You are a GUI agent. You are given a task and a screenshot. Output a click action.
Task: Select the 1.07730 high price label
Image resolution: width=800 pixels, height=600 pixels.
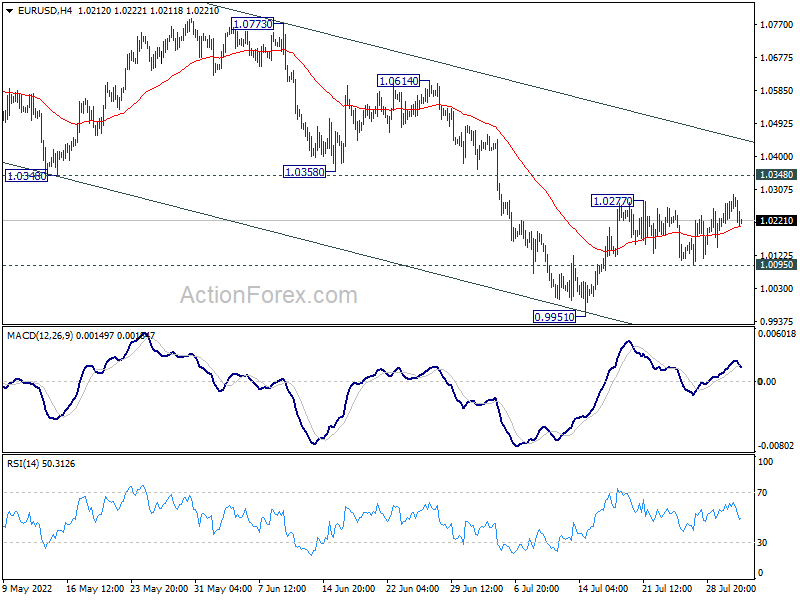click(x=253, y=24)
